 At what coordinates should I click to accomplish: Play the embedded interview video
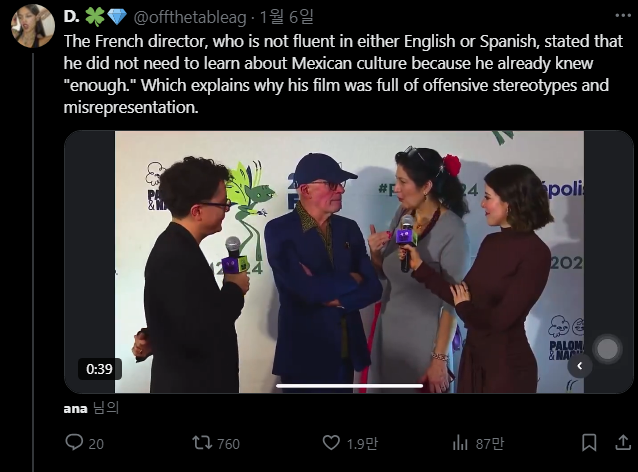[x=348, y=260]
